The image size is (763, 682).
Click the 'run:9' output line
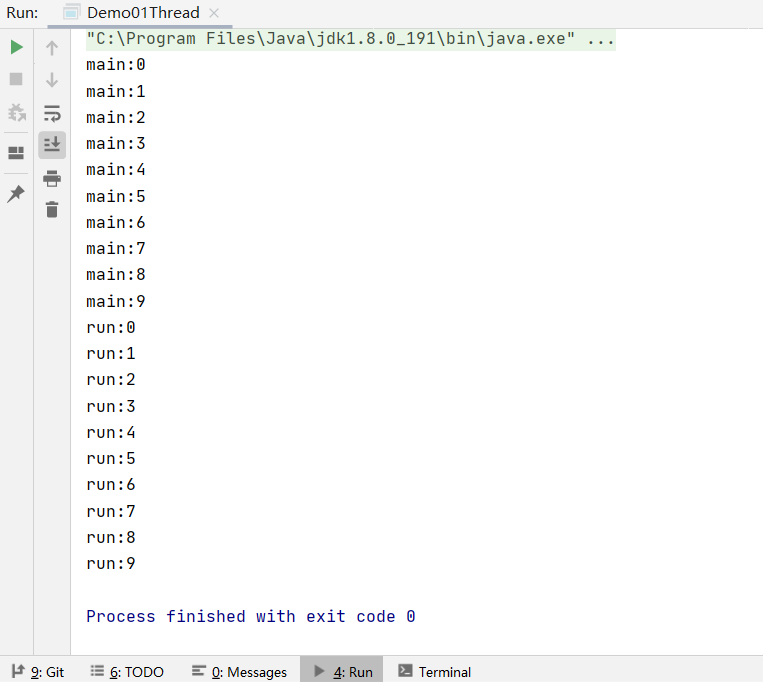click(111, 564)
